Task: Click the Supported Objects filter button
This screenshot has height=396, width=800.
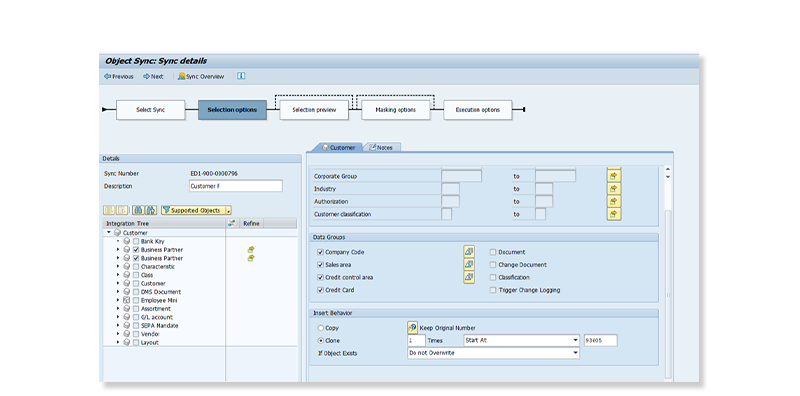Action: click(193, 210)
